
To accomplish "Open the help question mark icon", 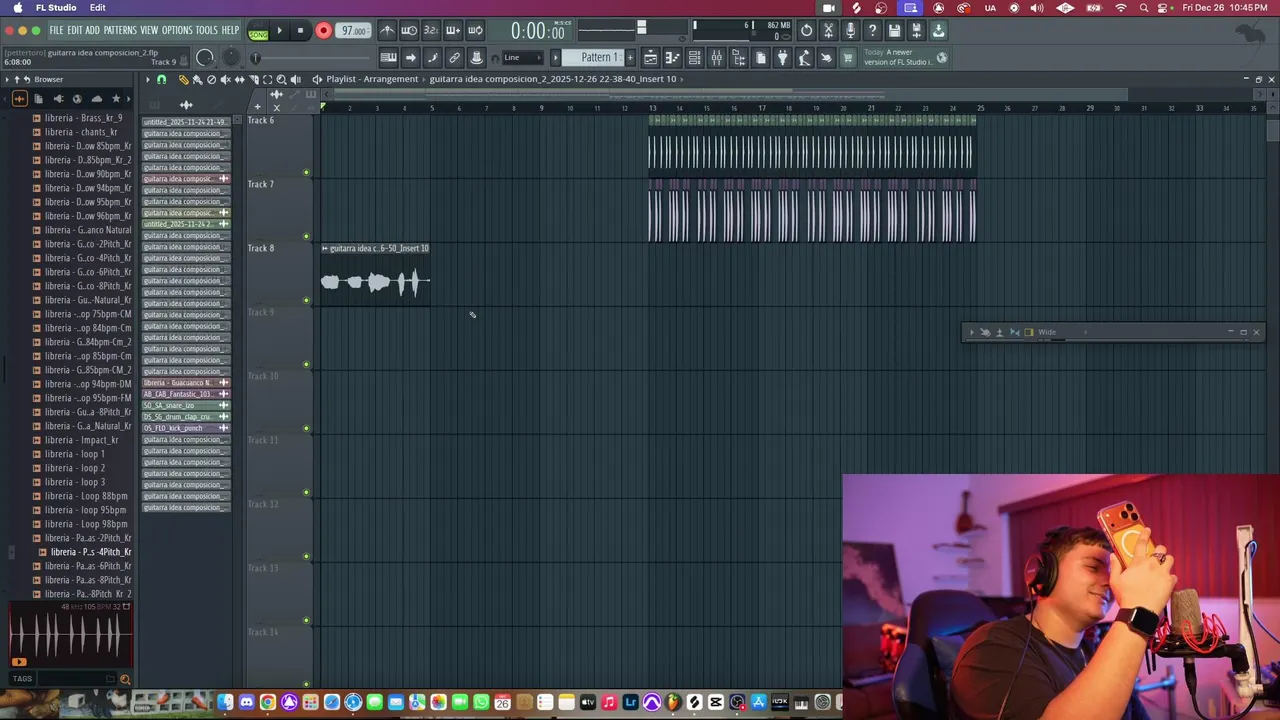I will click(872, 31).
